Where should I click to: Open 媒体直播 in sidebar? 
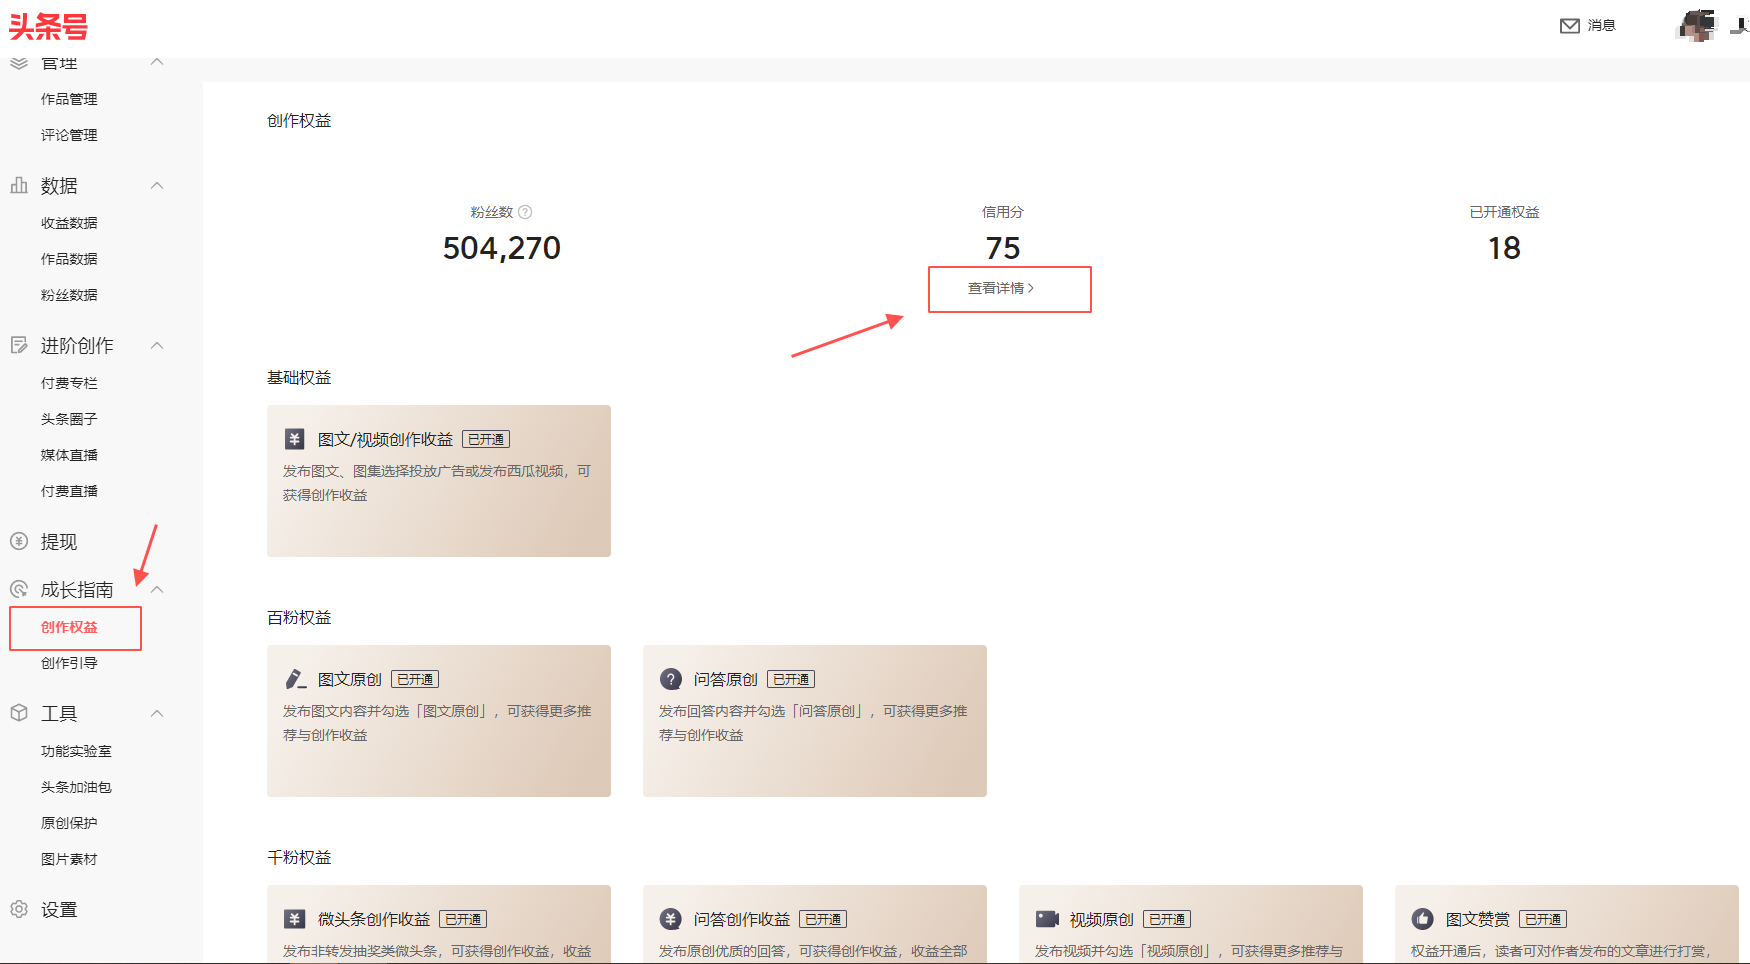69,455
